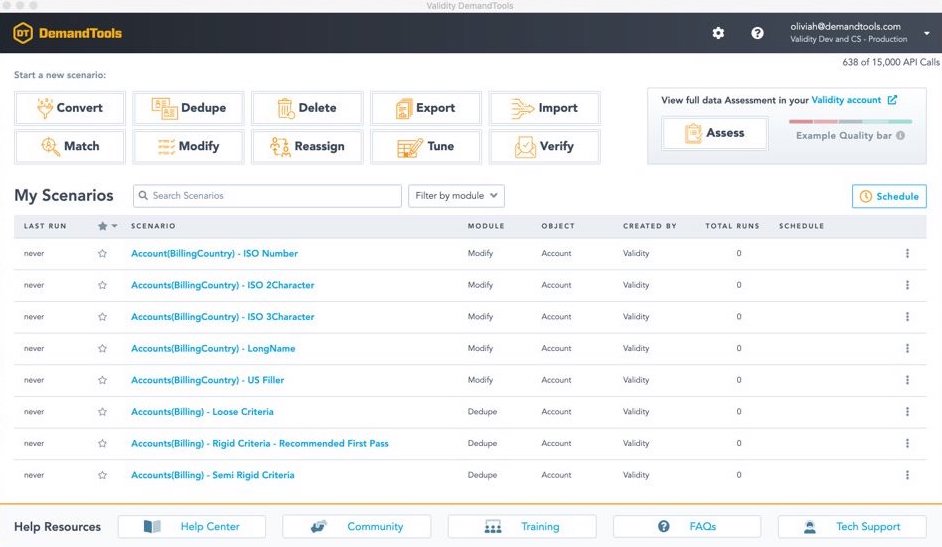Image resolution: width=942 pixels, height=547 pixels.
Task: Expand the user account dropdown arrow
Action: (926, 33)
